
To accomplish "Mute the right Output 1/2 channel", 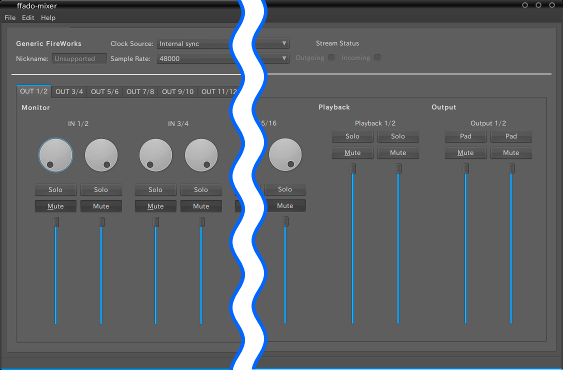I will pos(511,153).
